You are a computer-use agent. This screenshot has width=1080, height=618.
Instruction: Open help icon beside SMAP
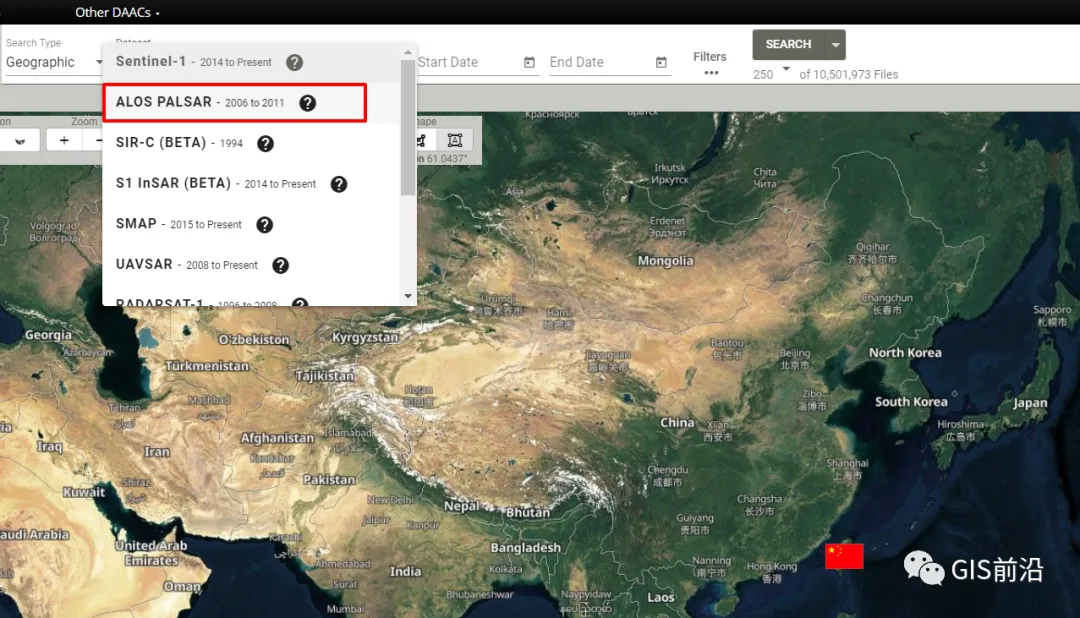(x=264, y=225)
